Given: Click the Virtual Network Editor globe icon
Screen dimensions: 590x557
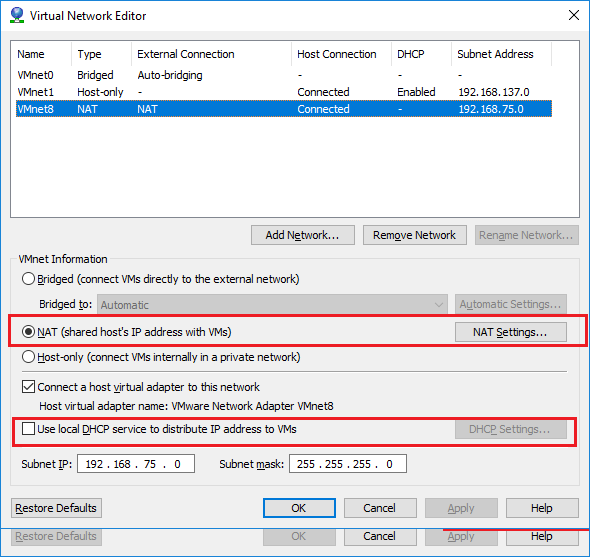Looking at the screenshot, I should pos(17,15).
